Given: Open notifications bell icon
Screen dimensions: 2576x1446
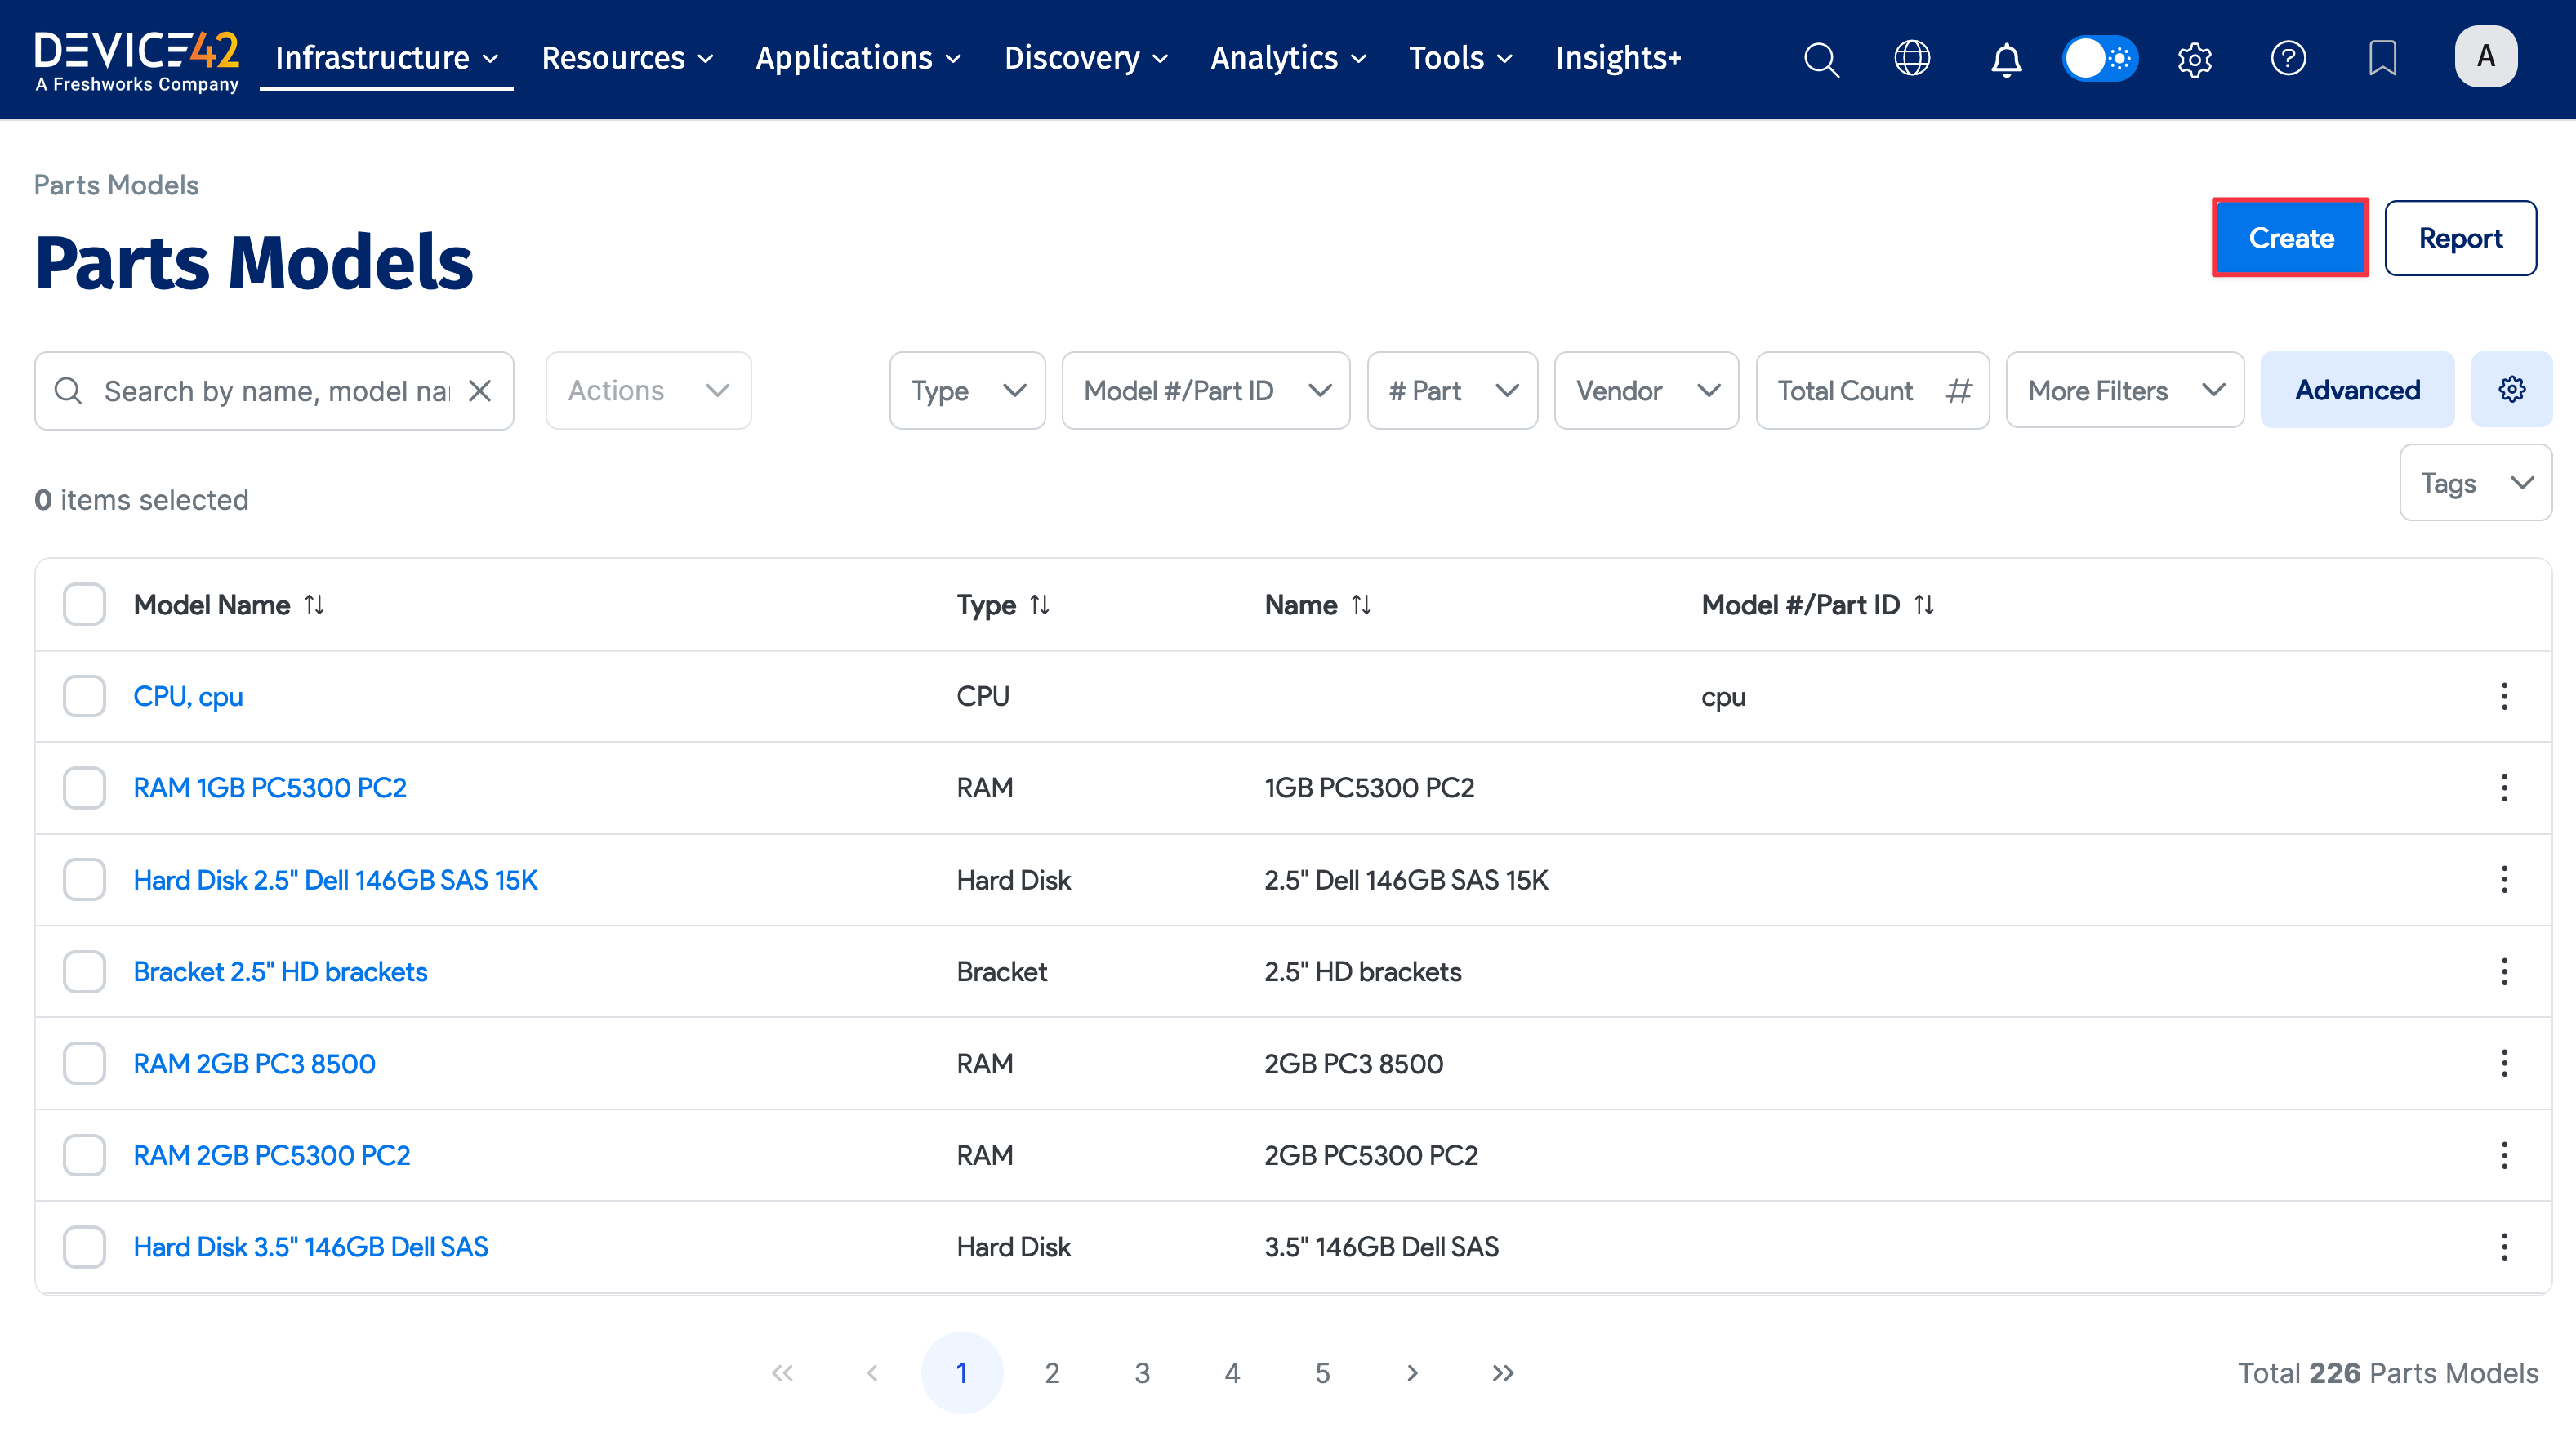Looking at the screenshot, I should coord(2006,59).
